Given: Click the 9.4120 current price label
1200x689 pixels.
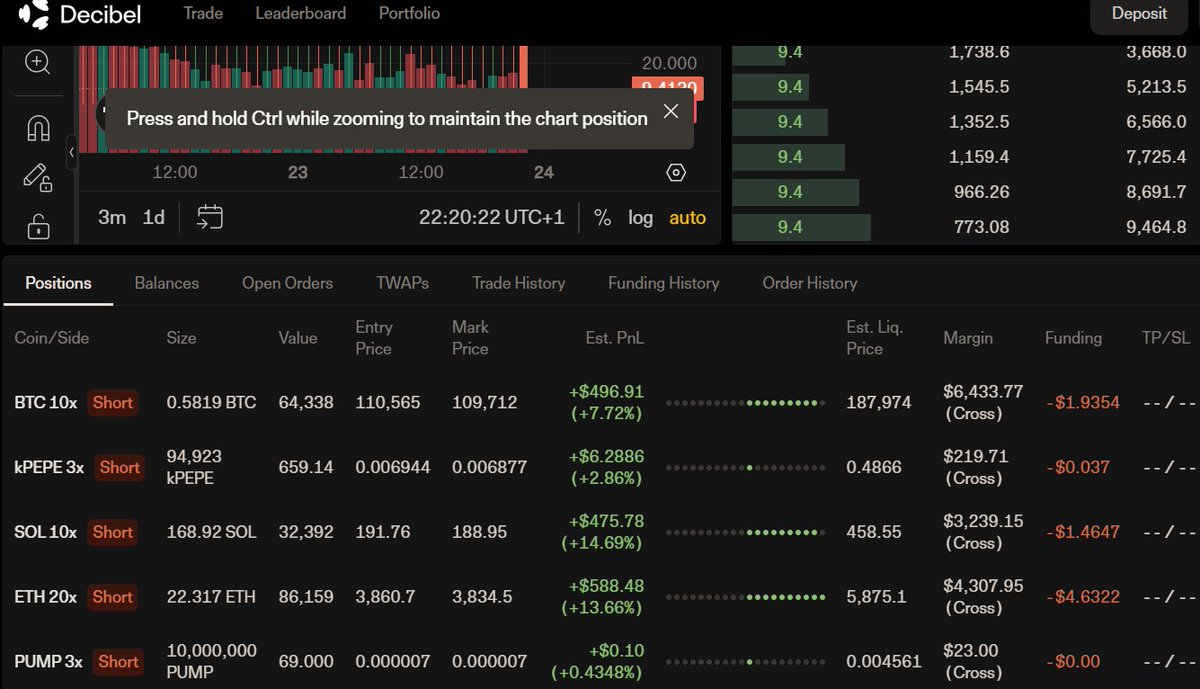Looking at the screenshot, I should coord(668,88).
